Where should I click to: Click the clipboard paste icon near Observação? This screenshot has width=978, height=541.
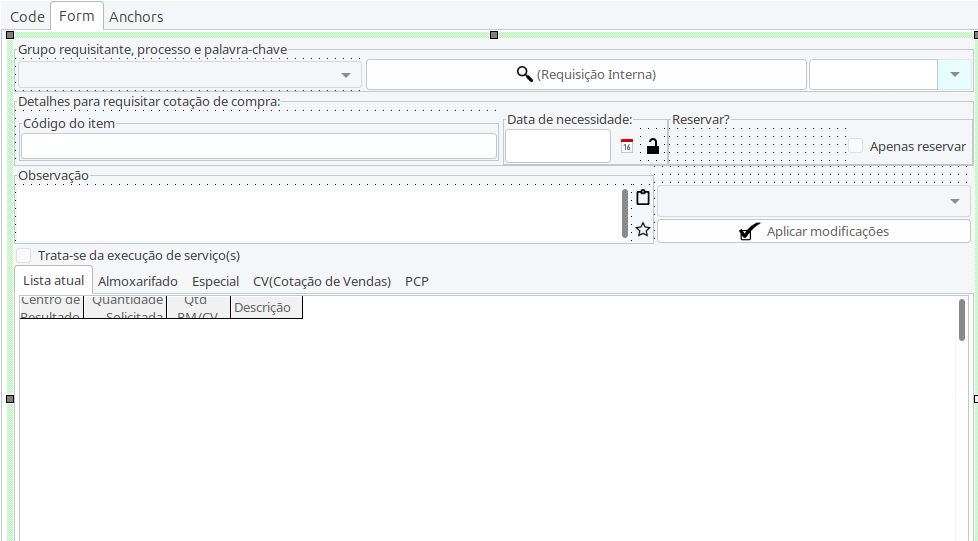[x=643, y=198]
